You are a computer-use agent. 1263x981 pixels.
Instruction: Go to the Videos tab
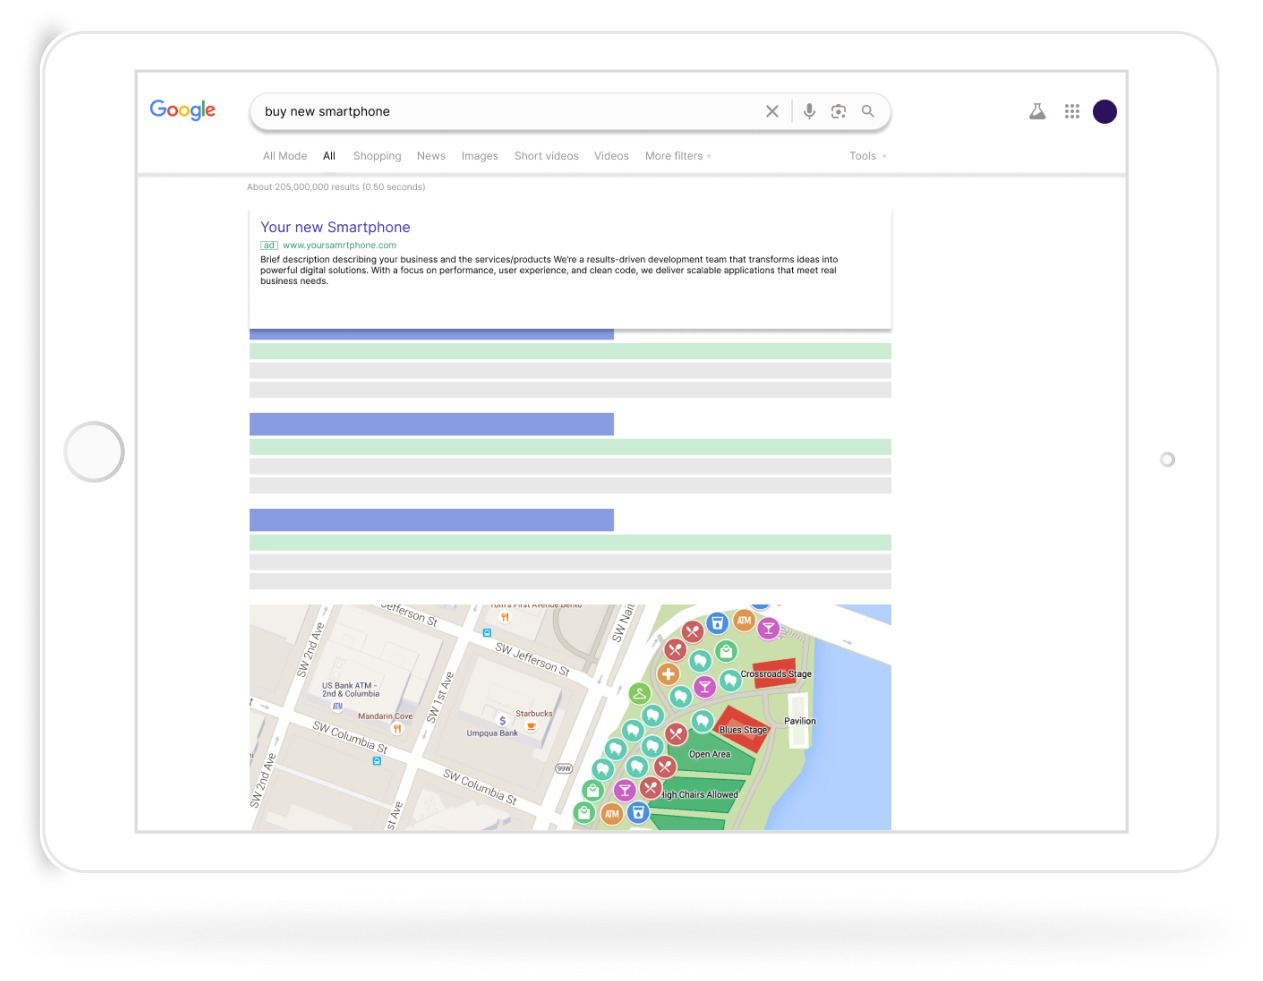click(x=611, y=156)
